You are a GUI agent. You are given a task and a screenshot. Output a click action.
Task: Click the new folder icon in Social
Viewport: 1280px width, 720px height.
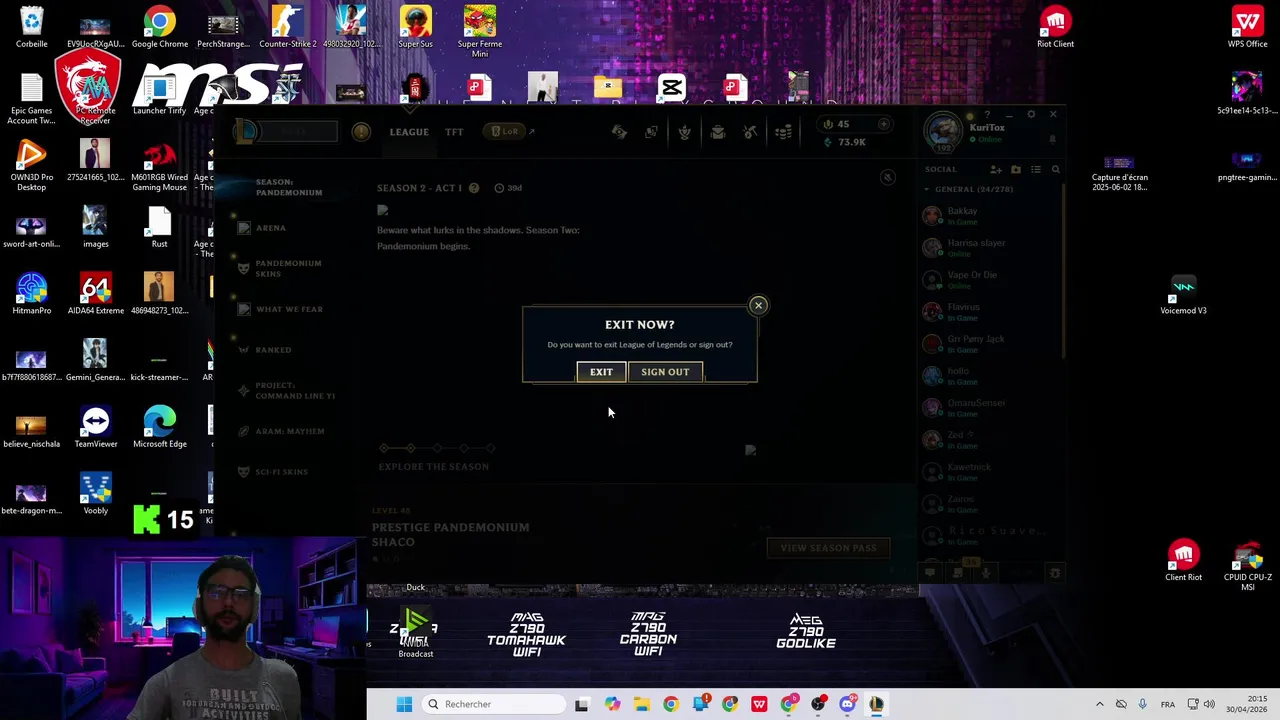click(1016, 169)
